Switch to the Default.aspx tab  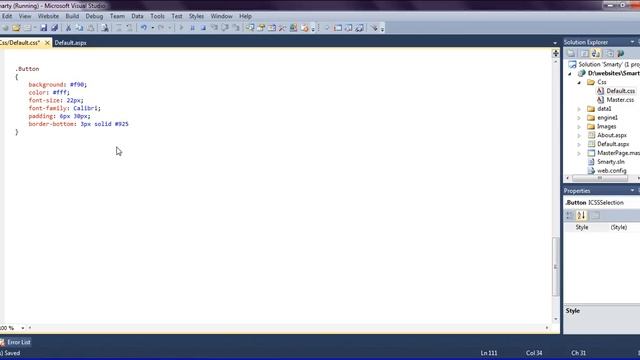(70, 42)
